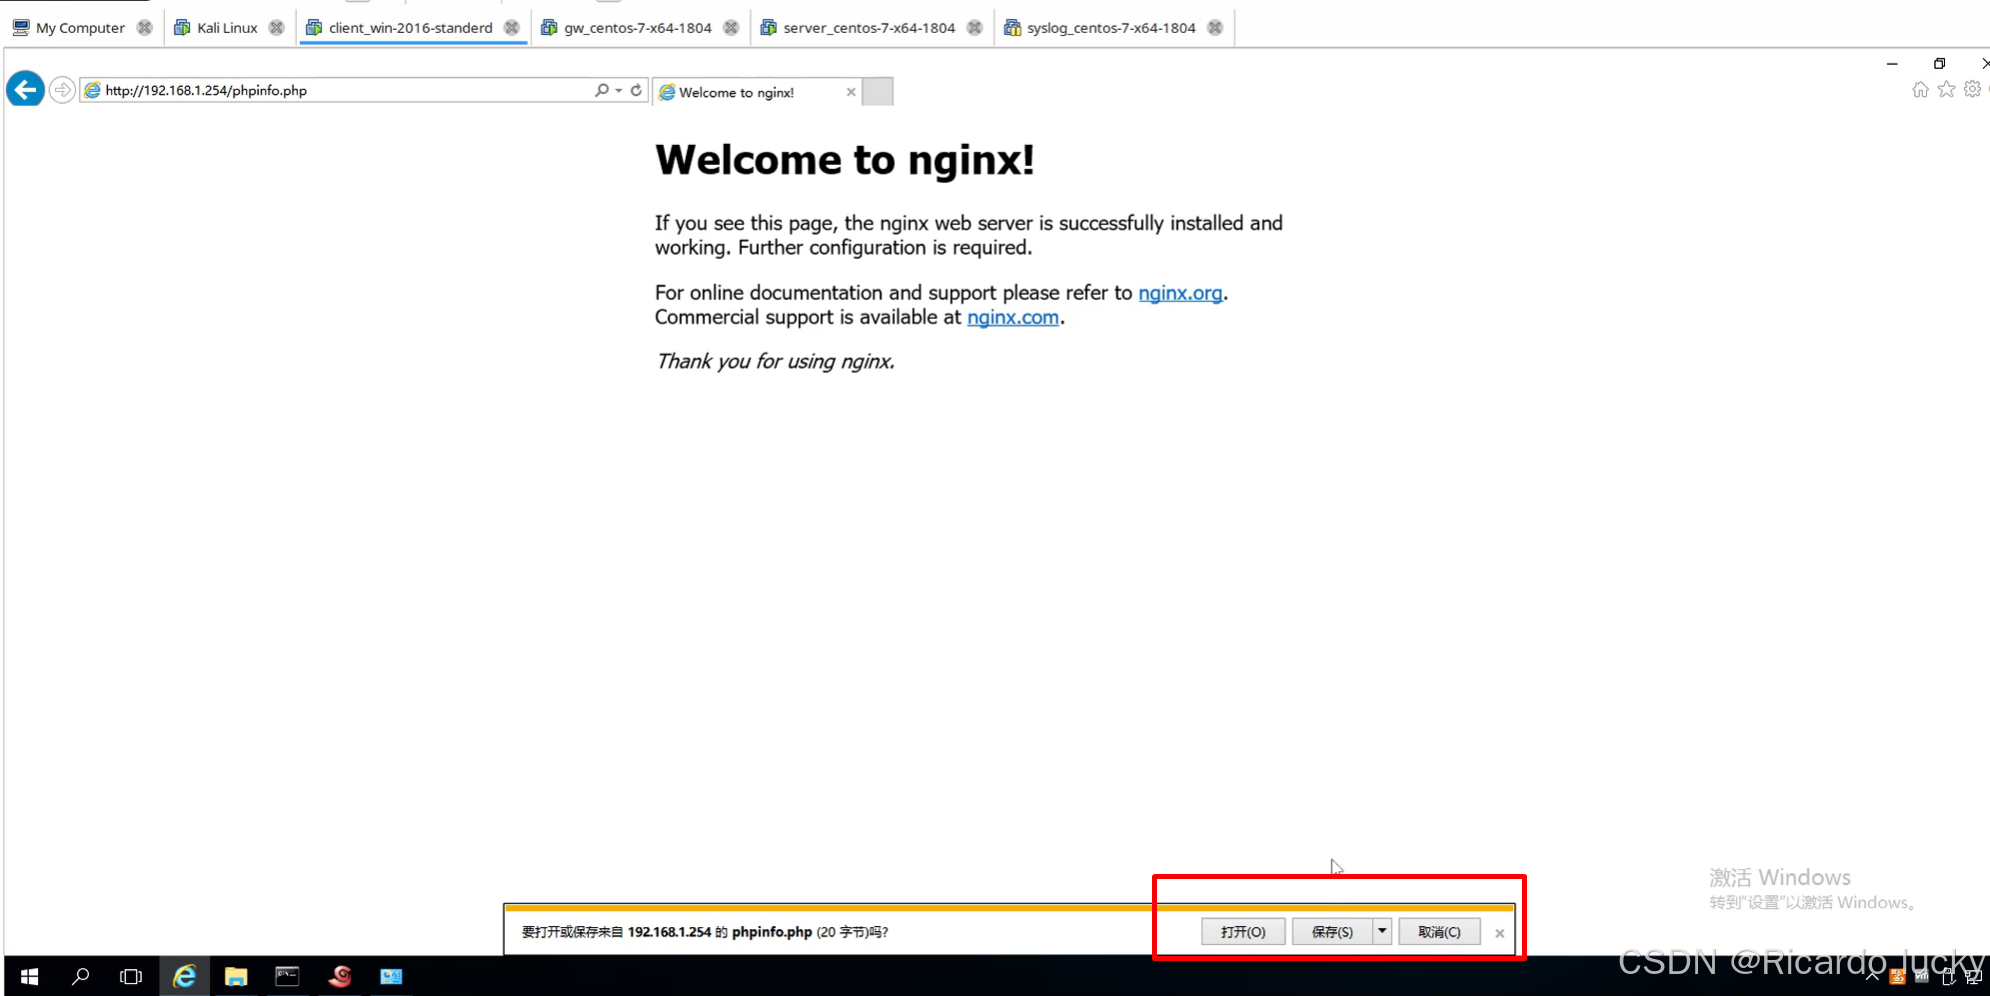Close the syslog_centos-7-x64-1804 VM tab
The image size is (1990, 996).
click(1215, 28)
